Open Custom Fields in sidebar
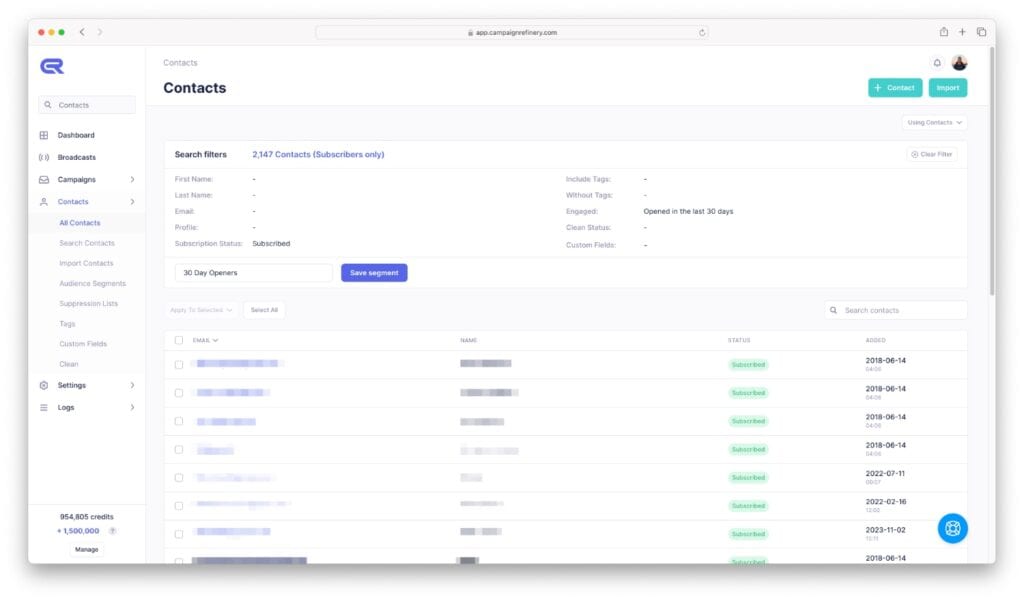Viewport: 1024px width, 601px height. click(x=83, y=344)
